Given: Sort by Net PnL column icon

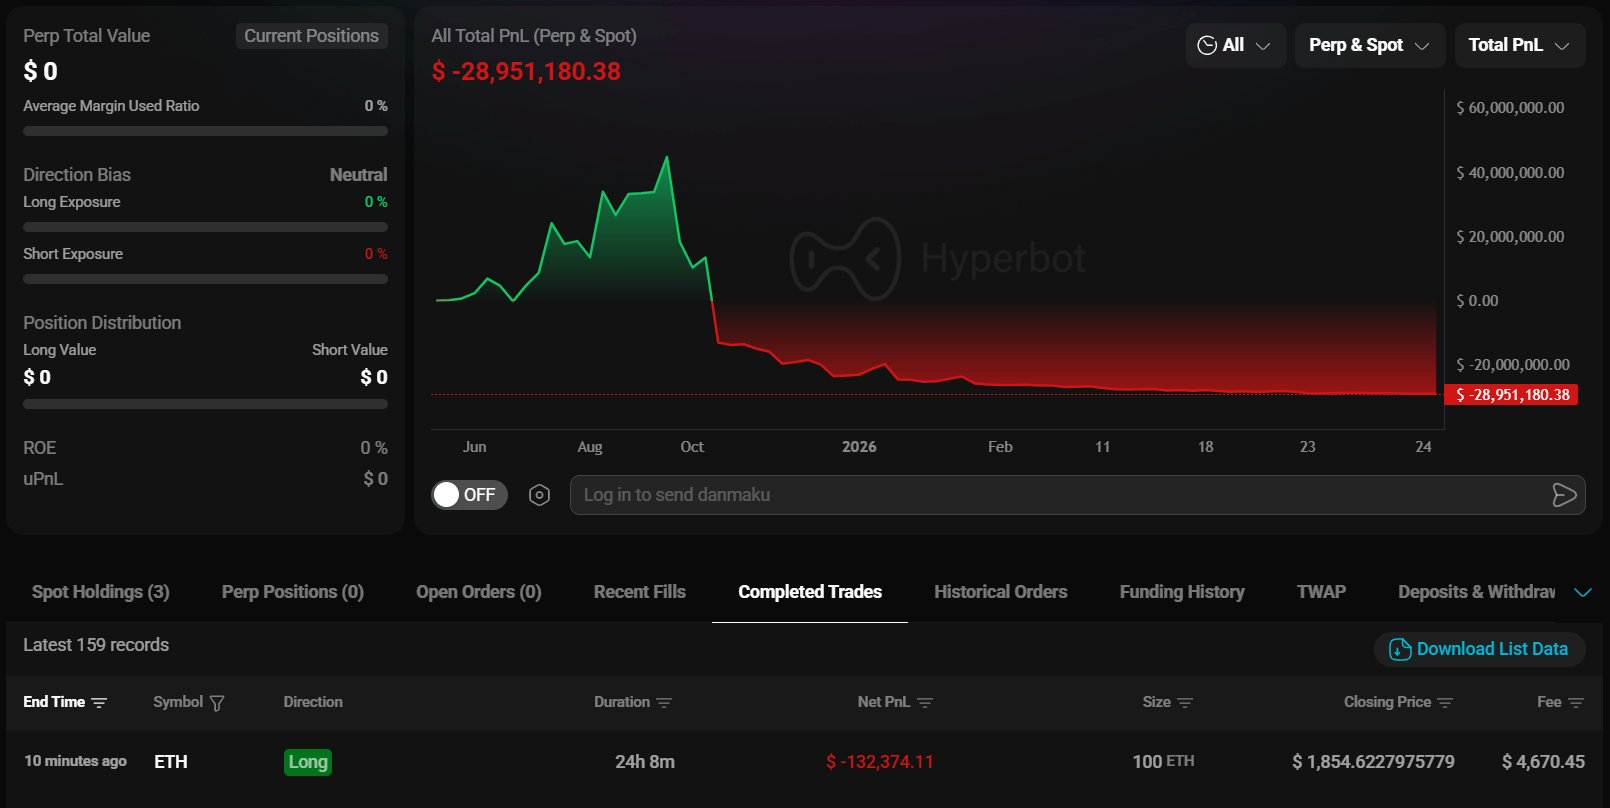Looking at the screenshot, I should click(925, 703).
